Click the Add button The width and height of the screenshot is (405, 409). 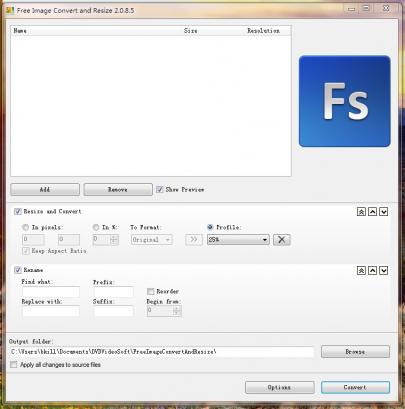pyautogui.click(x=45, y=190)
